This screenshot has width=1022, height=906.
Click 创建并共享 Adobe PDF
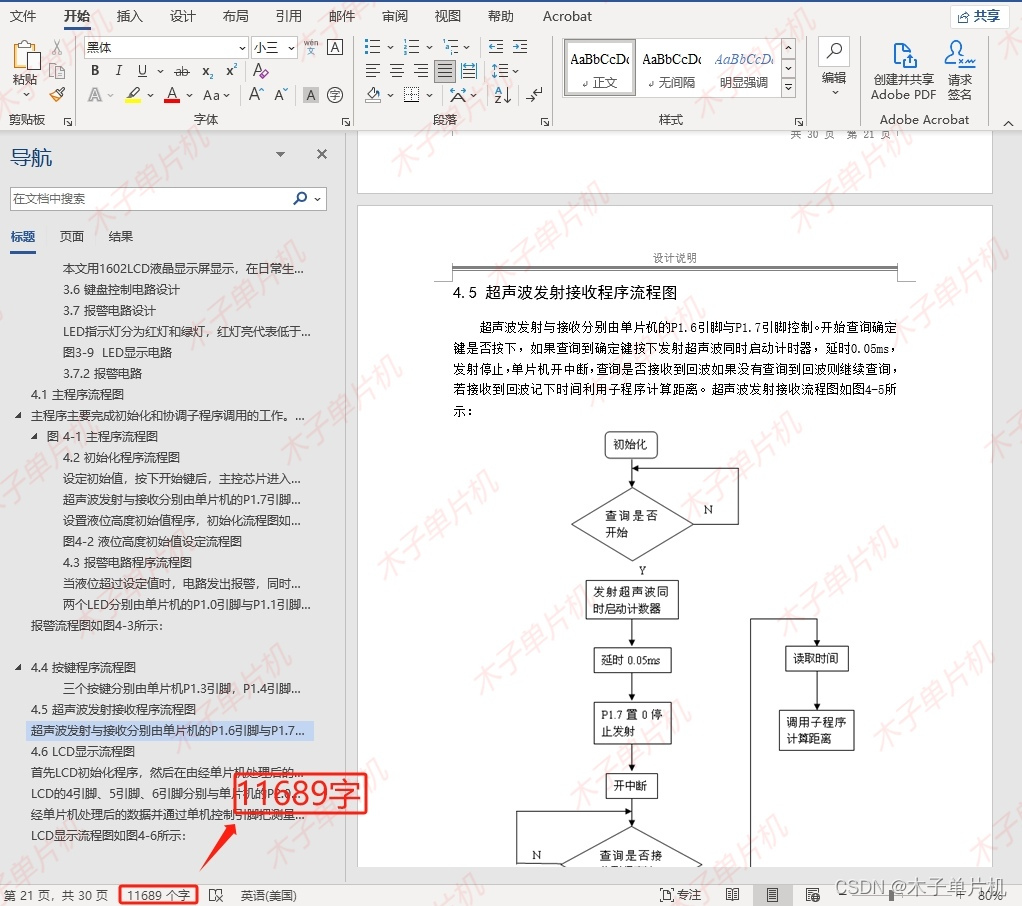point(903,71)
